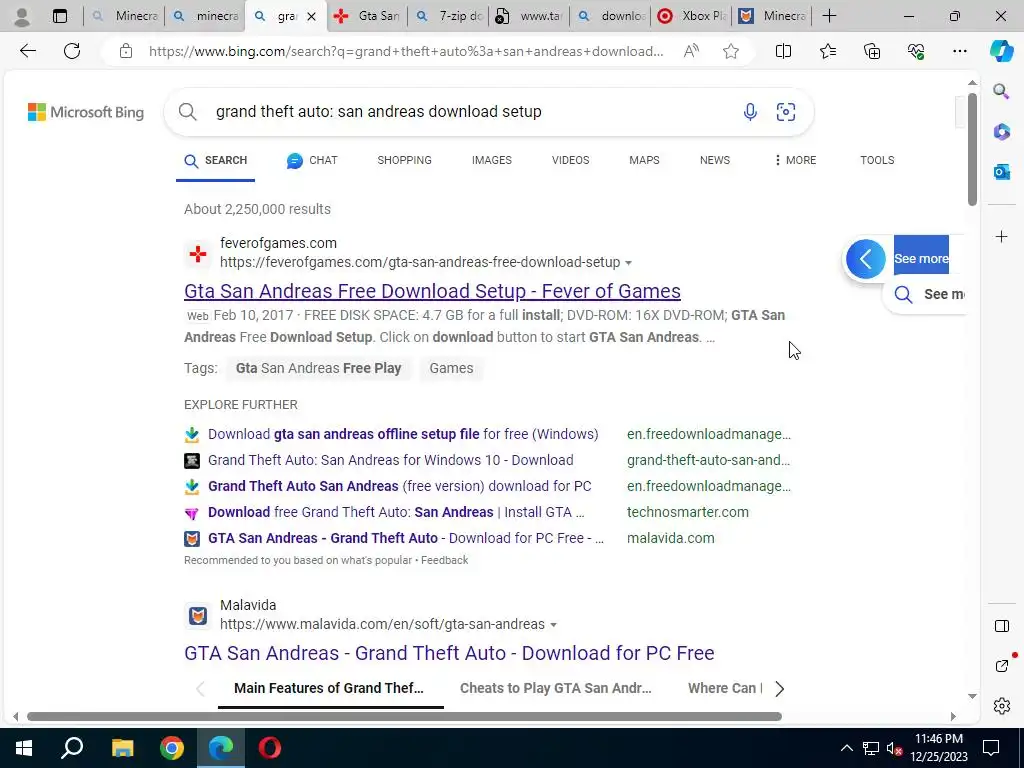Switch to SHOPPING results
This screenshot has height=768, width=1024.
click(404, 160)
